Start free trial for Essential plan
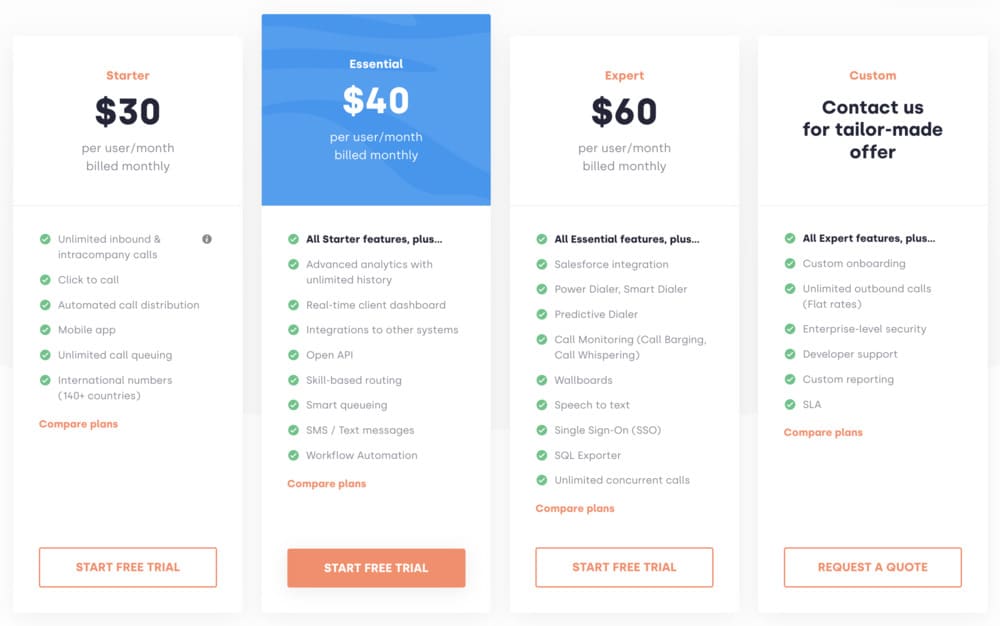Viewport: 1000px width, 626px height. (x=376, y=568)
